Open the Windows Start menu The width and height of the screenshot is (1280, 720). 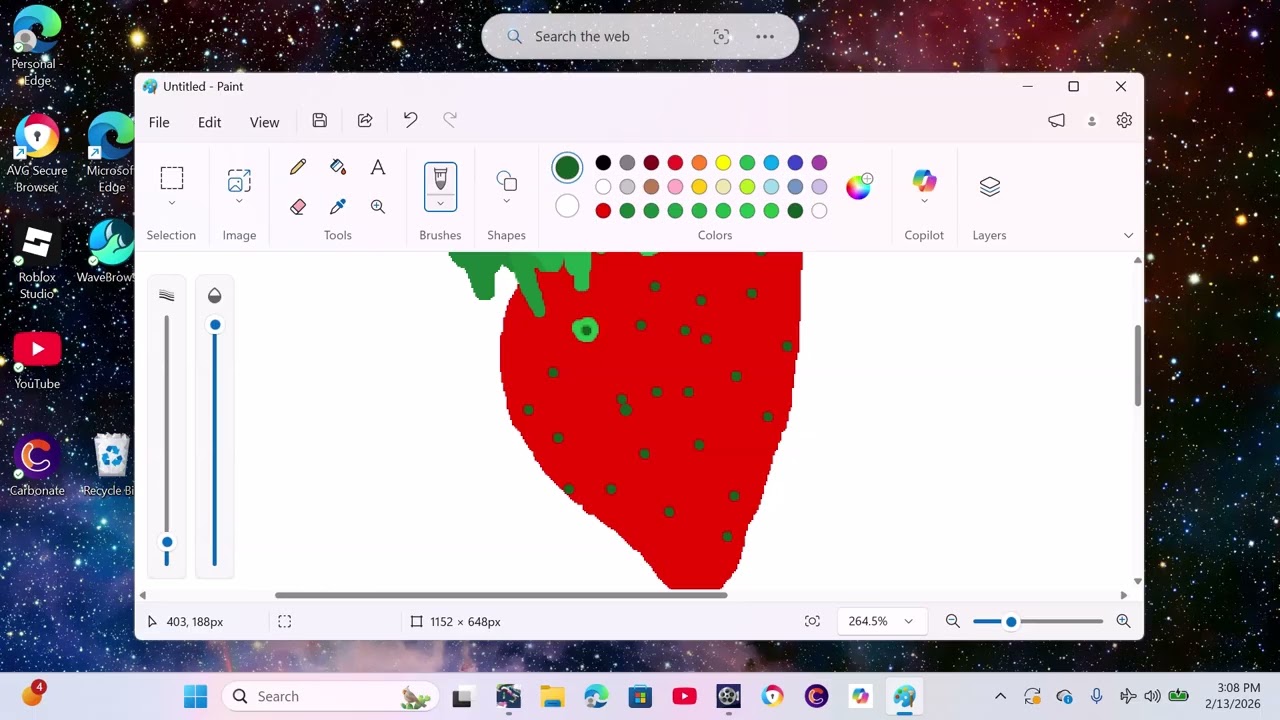click(x=196, y=696)
